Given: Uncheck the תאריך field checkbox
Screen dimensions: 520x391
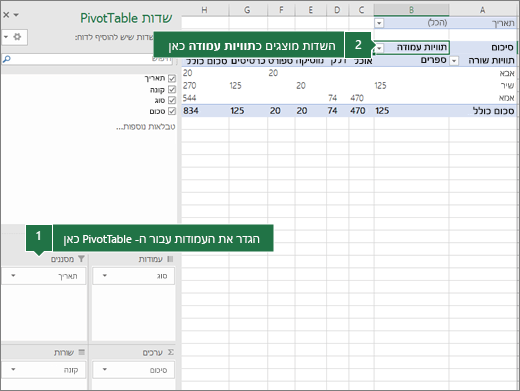Looking at the screenshot, I should (172, 79).
